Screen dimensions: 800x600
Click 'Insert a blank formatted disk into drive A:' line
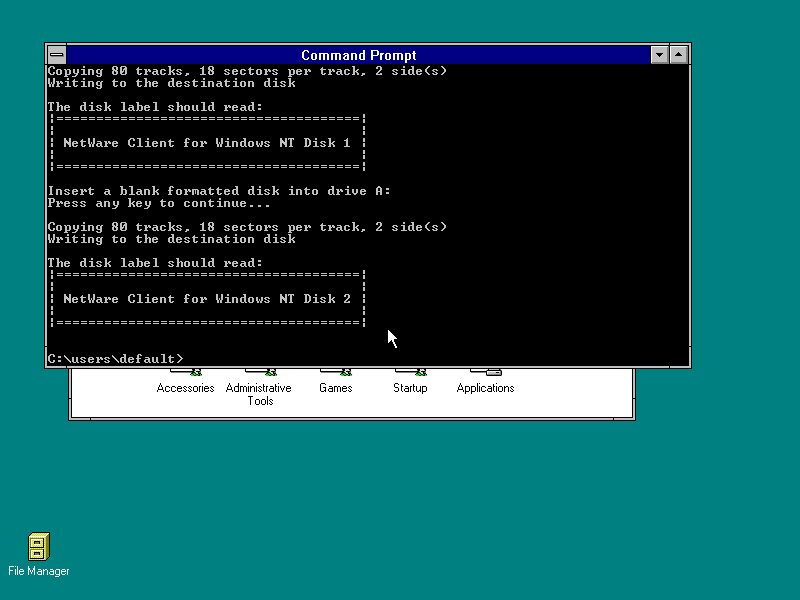219,191
